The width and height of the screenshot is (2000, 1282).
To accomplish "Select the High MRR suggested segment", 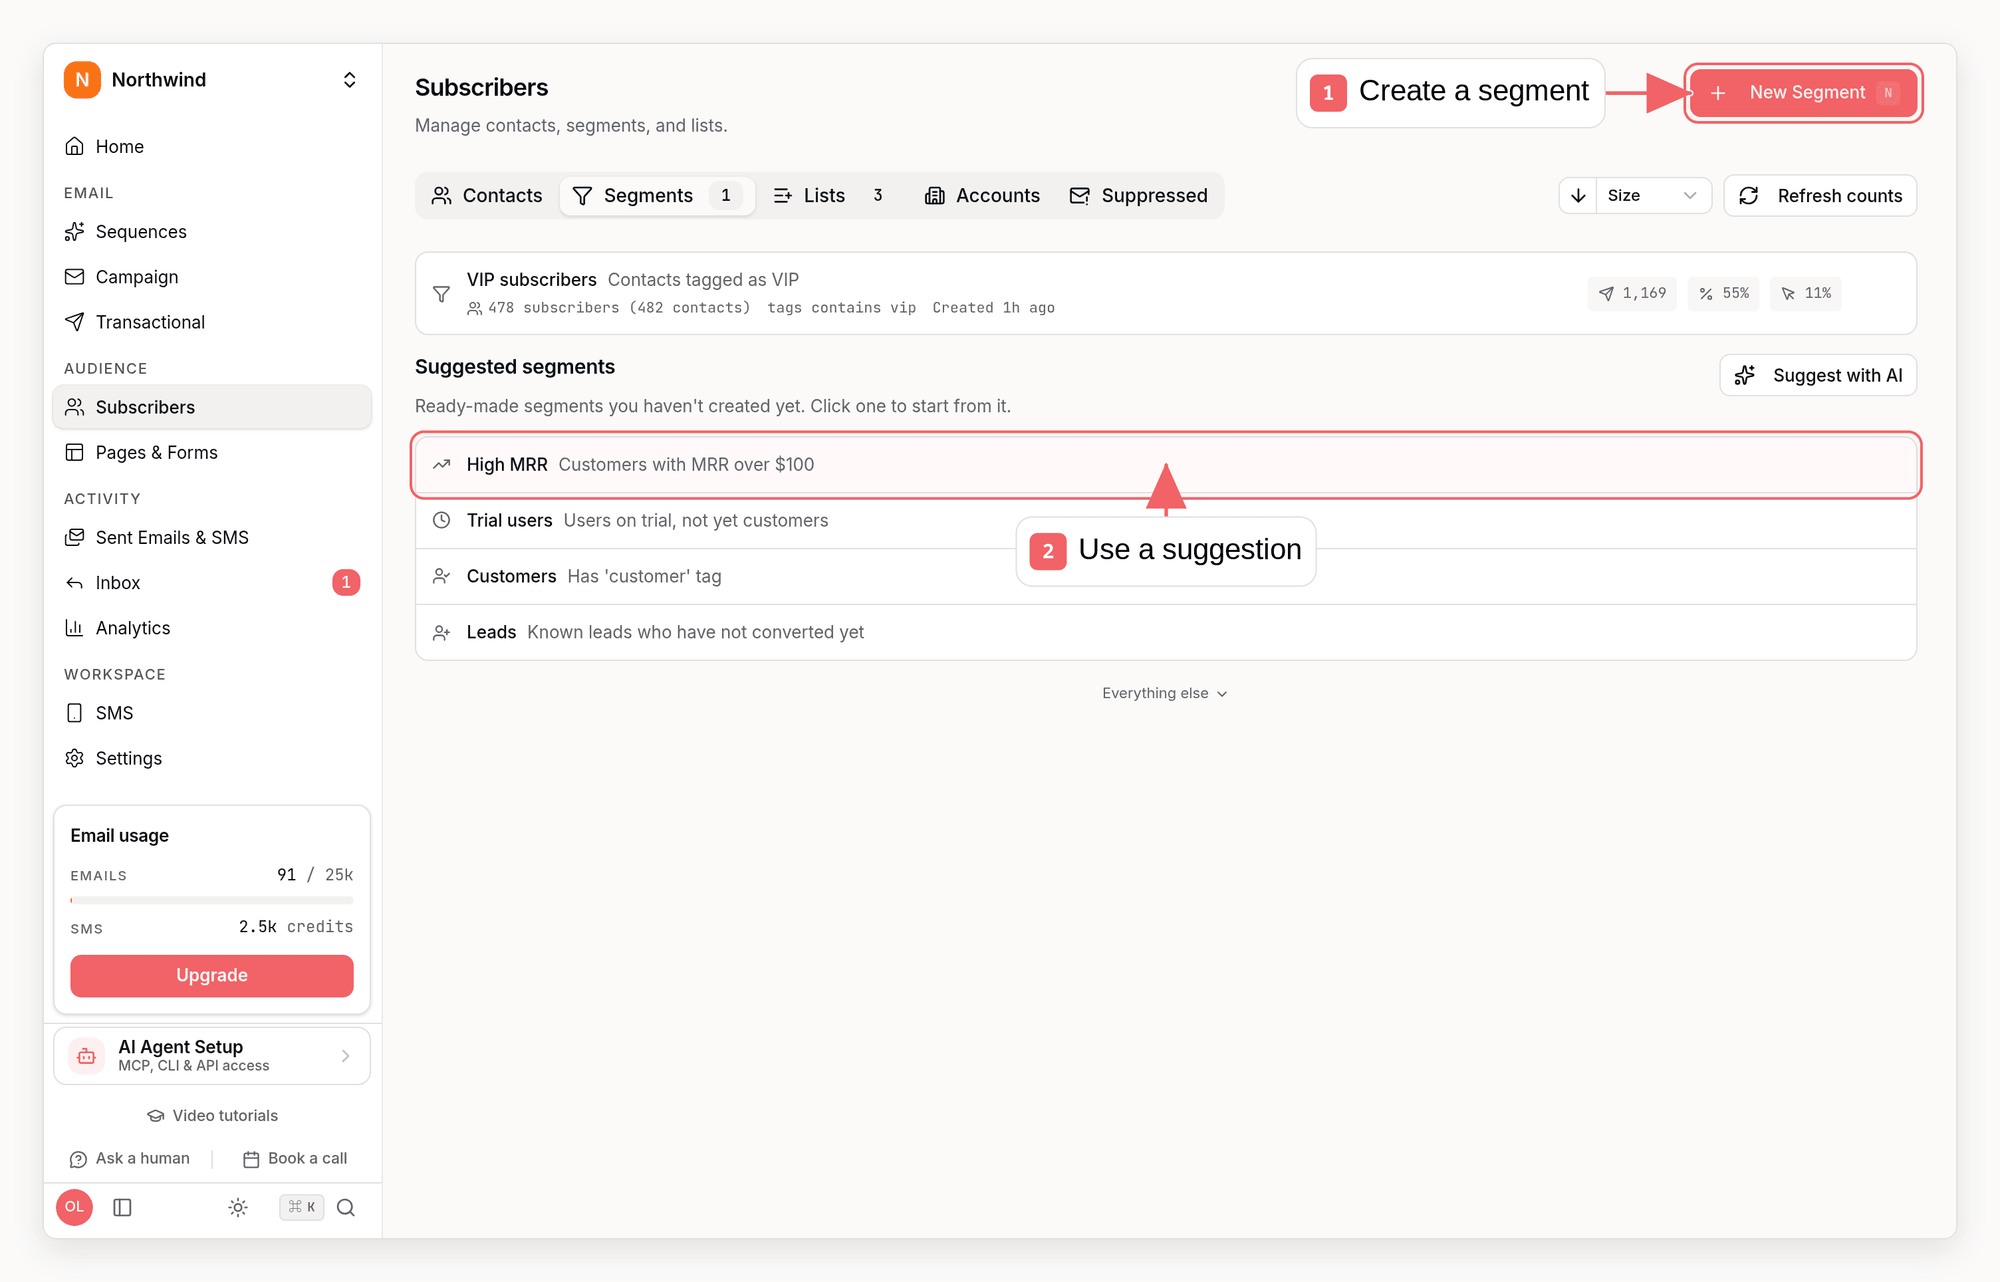I will pos(1165,465).
